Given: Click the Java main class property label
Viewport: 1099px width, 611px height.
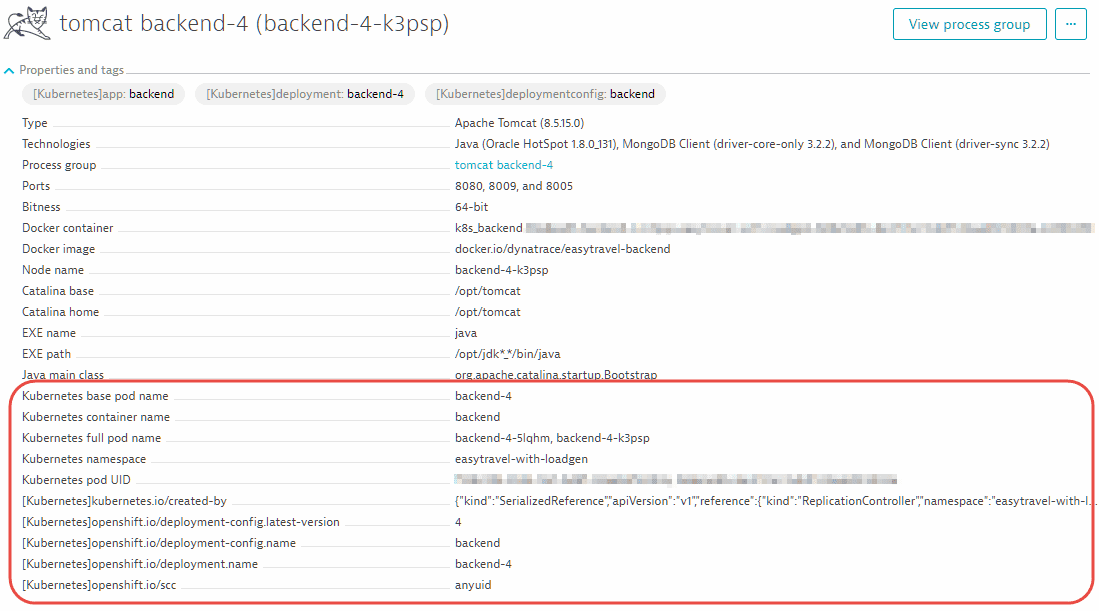Looking at the screenshot, I should pyautogui.click(x=63, y=375).
